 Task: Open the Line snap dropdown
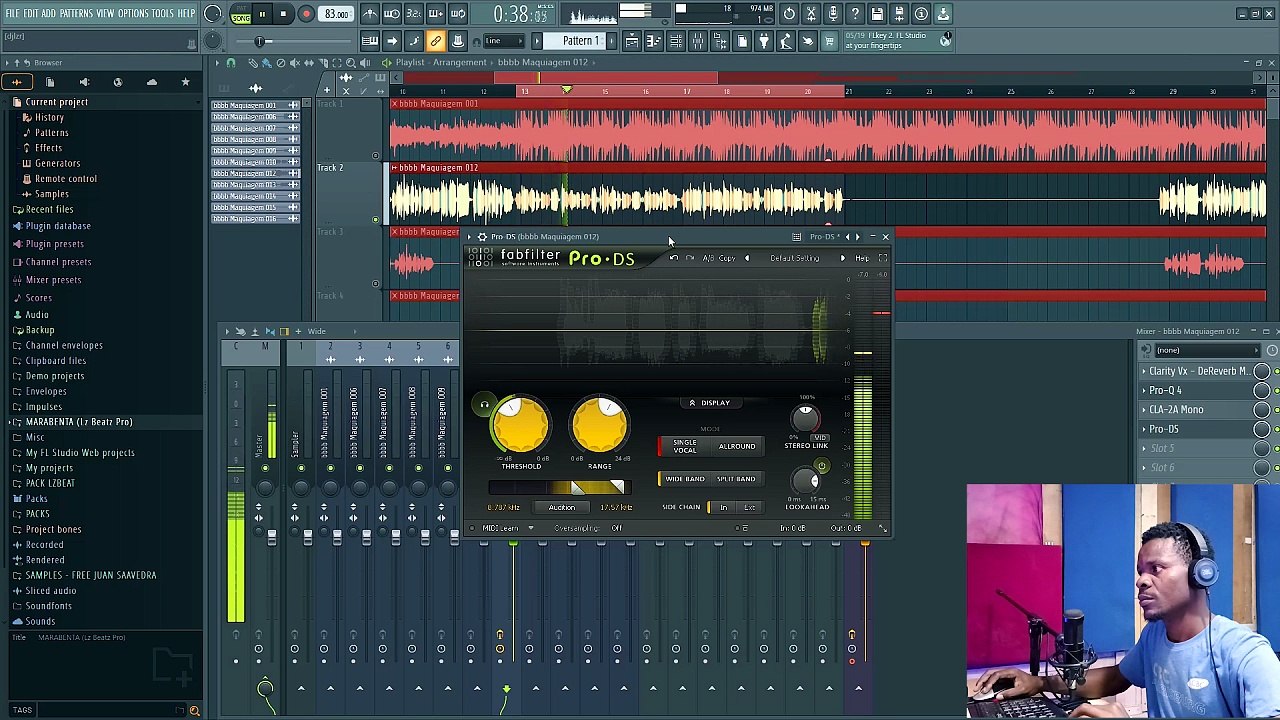(506, 41)
